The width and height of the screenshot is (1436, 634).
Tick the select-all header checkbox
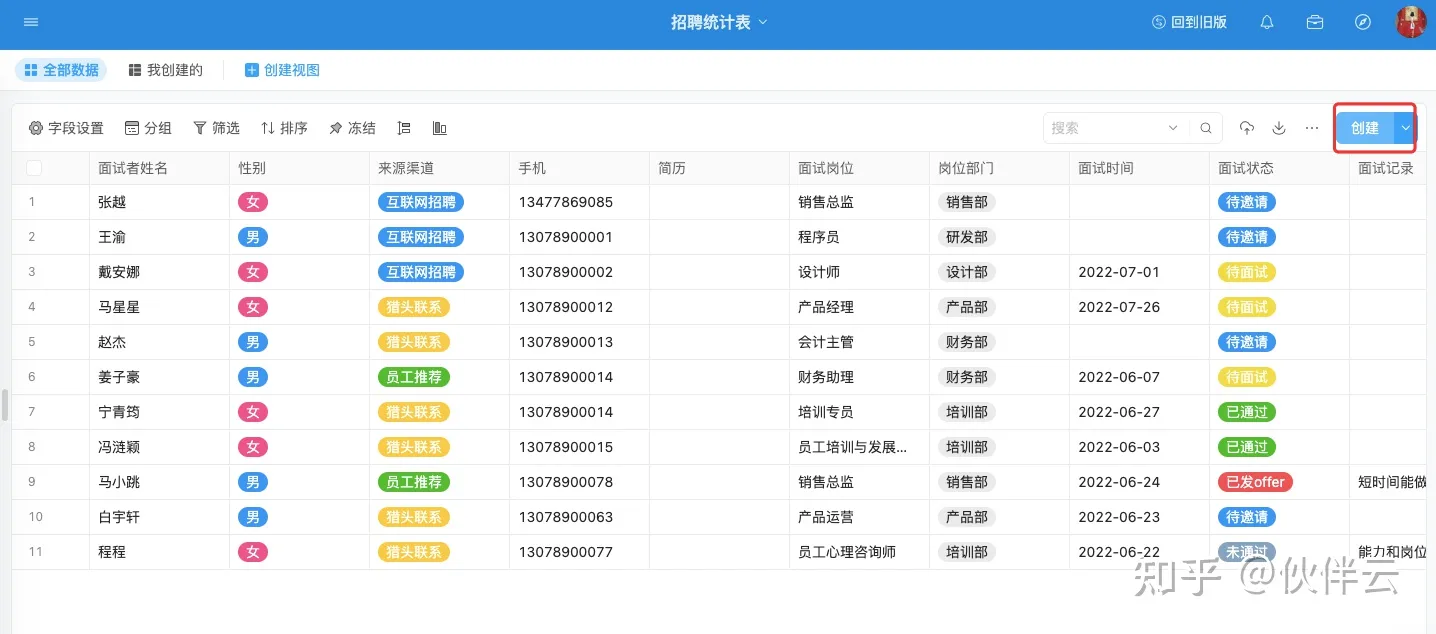point(34,168)
